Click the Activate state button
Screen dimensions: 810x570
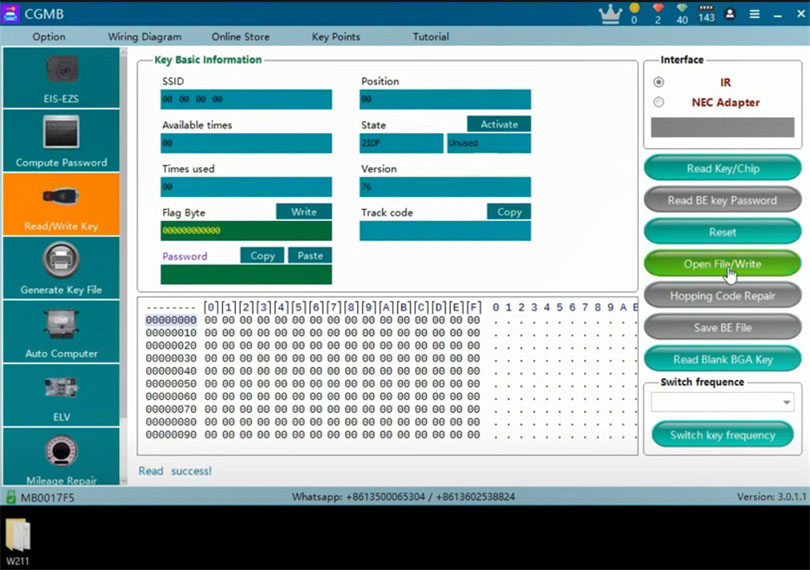coord(499,124)
